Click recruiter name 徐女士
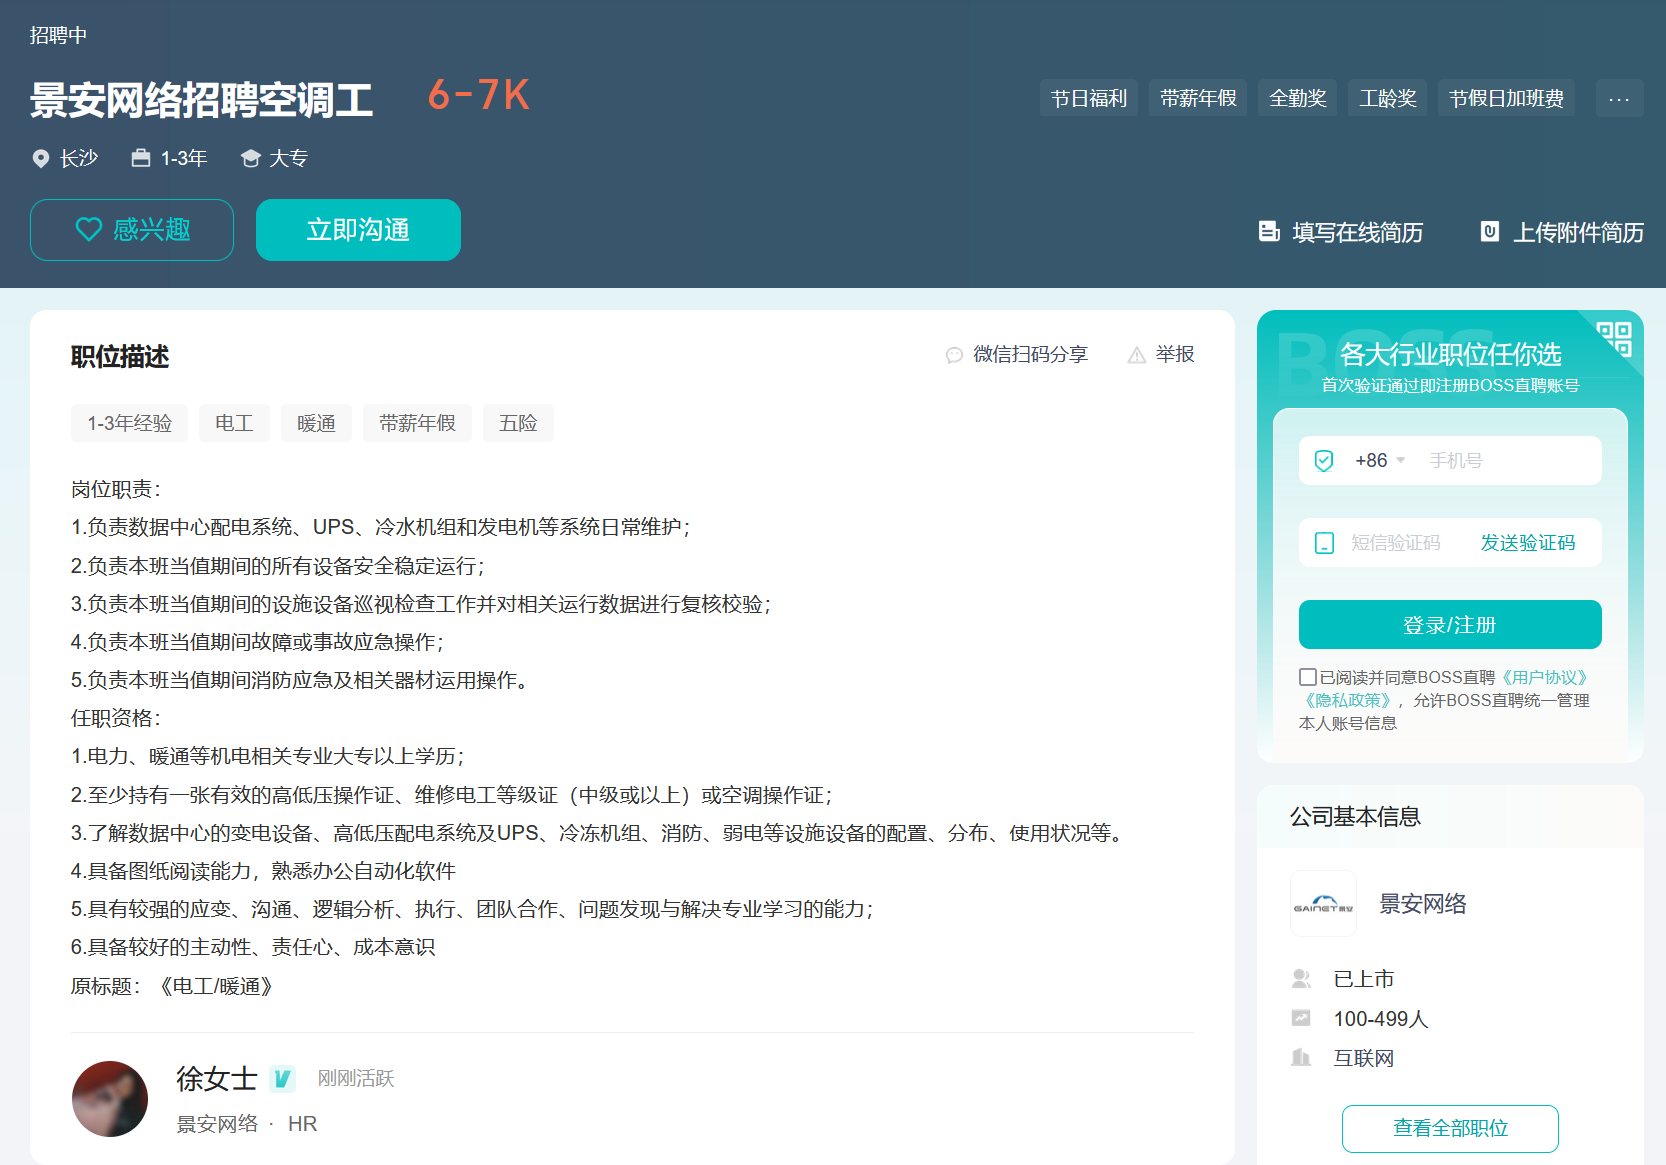Screen dimensions: 1666x1165 point(217,1079)
